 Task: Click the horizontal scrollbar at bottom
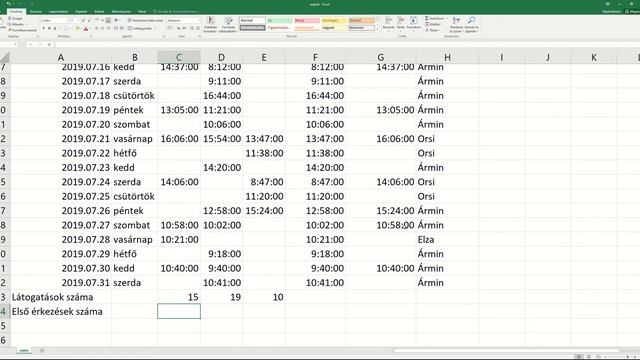(506, 350)
